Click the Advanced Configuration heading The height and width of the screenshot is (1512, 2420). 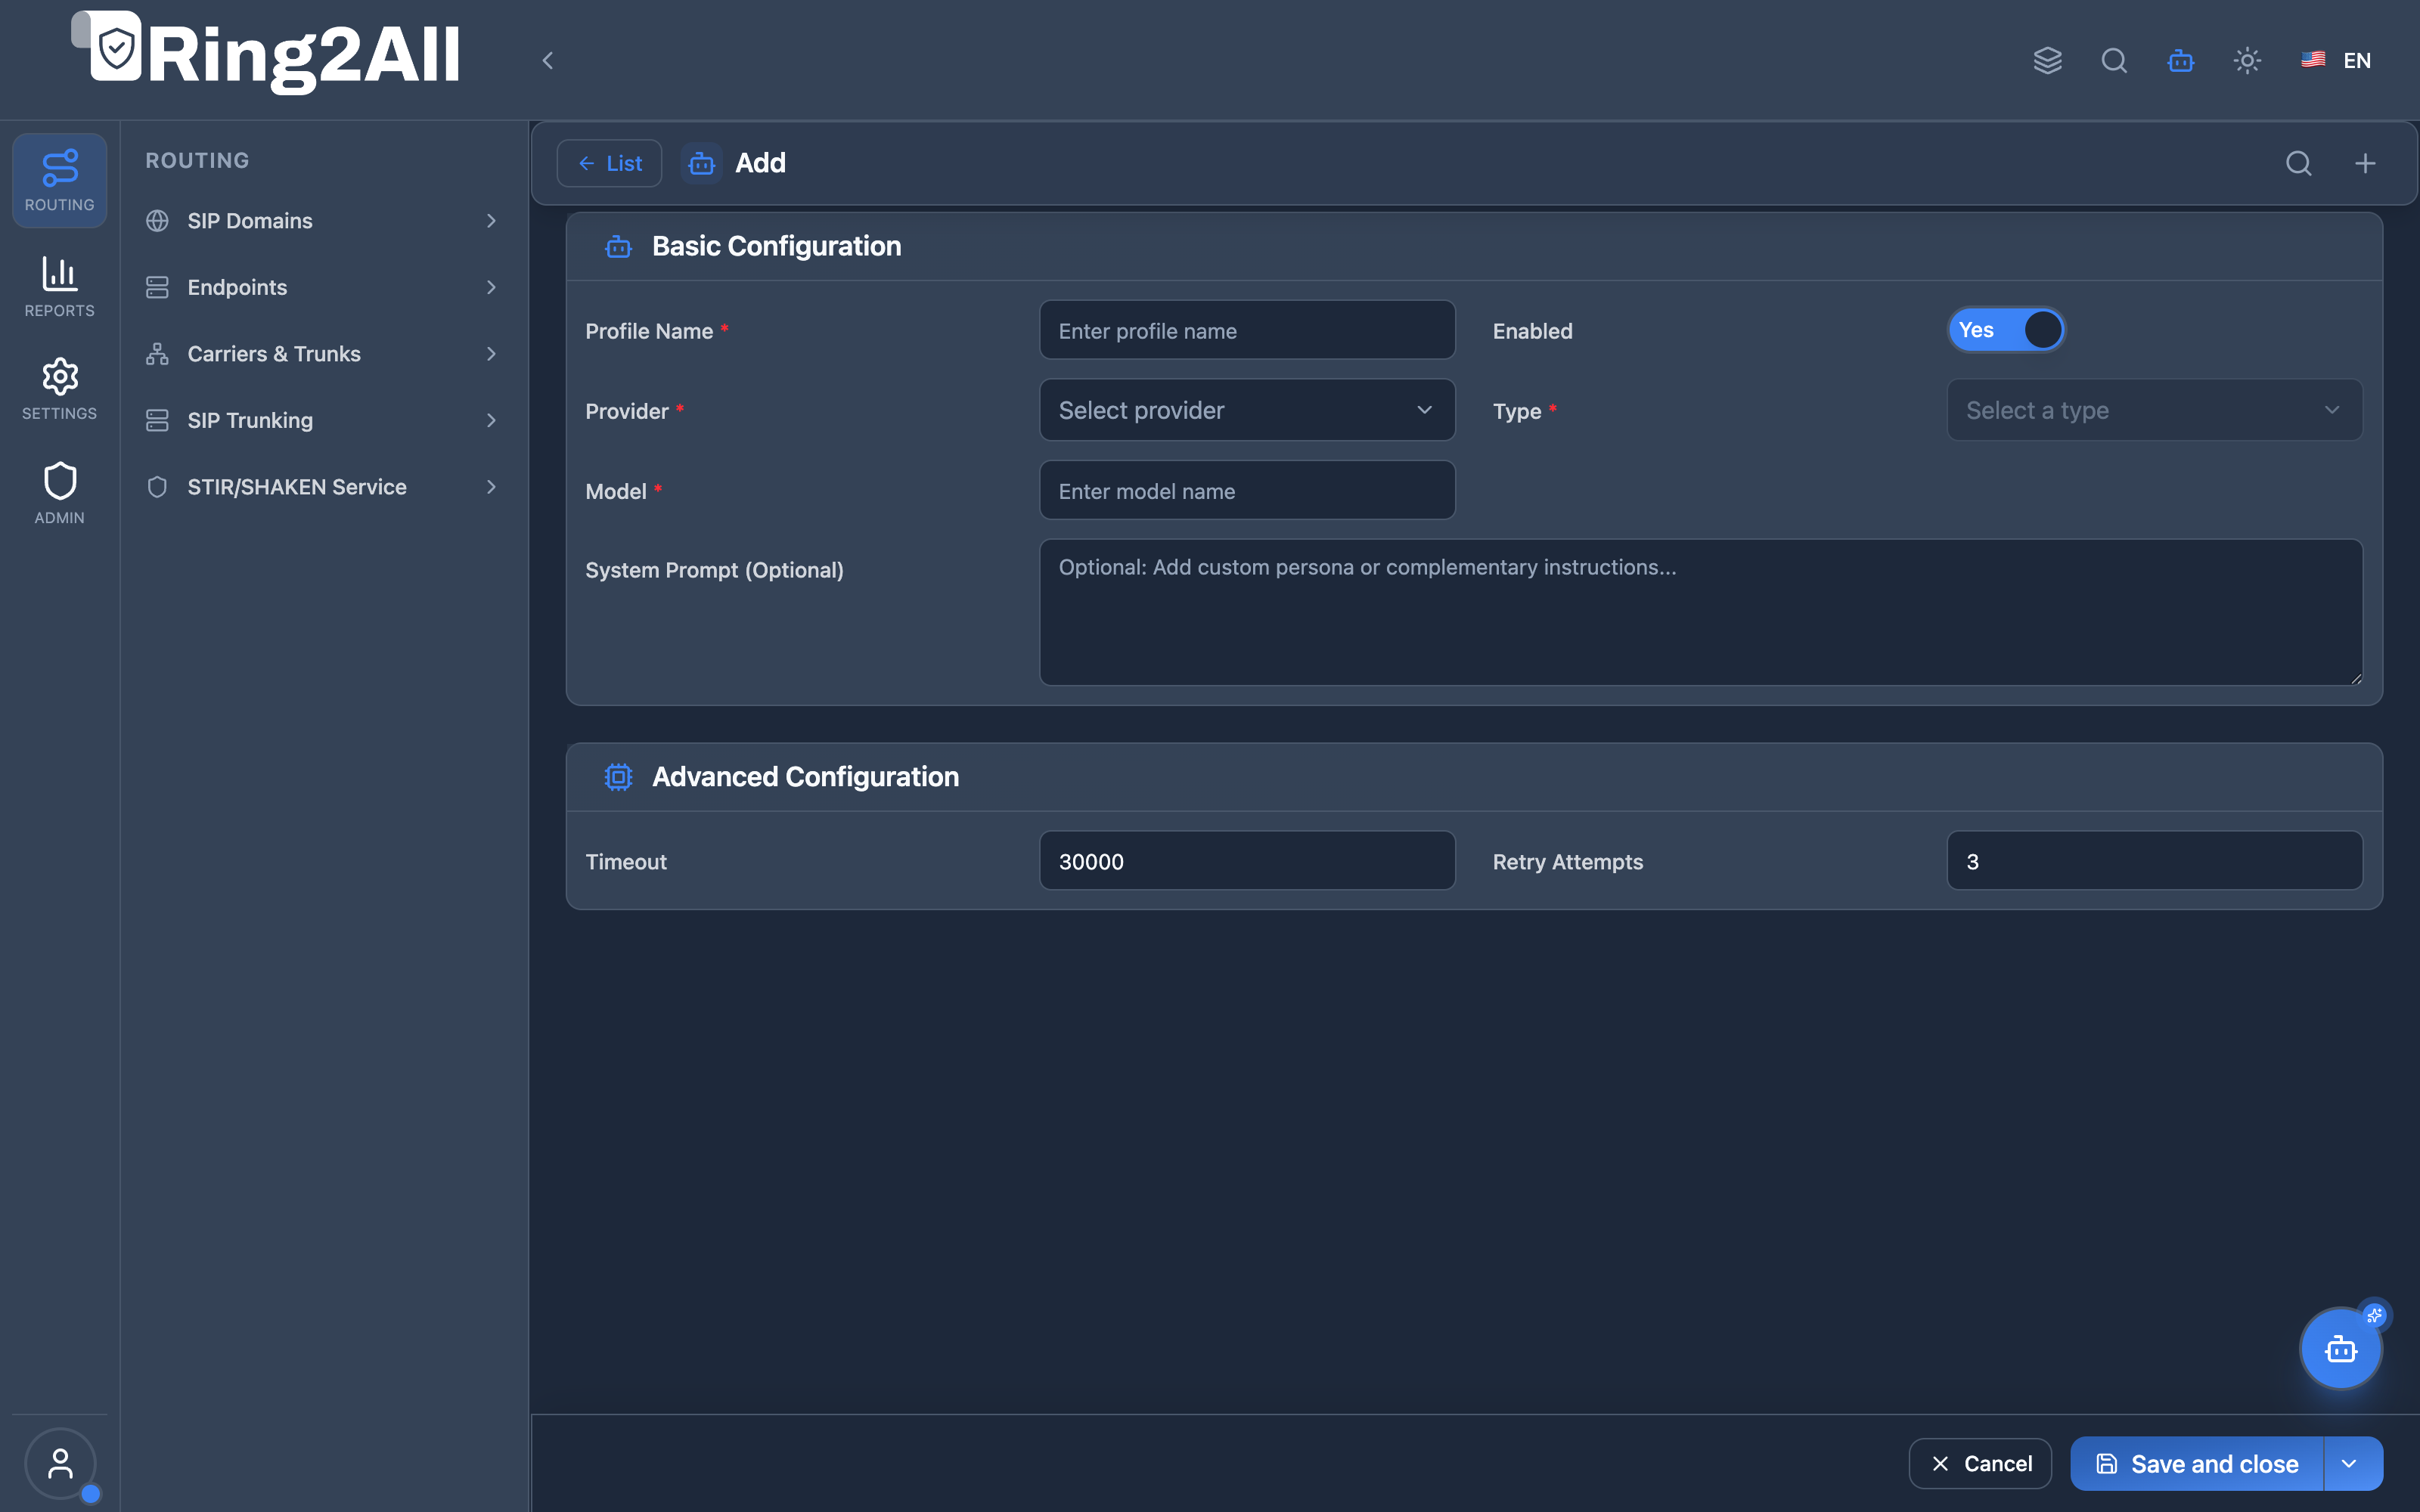[x=805, y=777]
